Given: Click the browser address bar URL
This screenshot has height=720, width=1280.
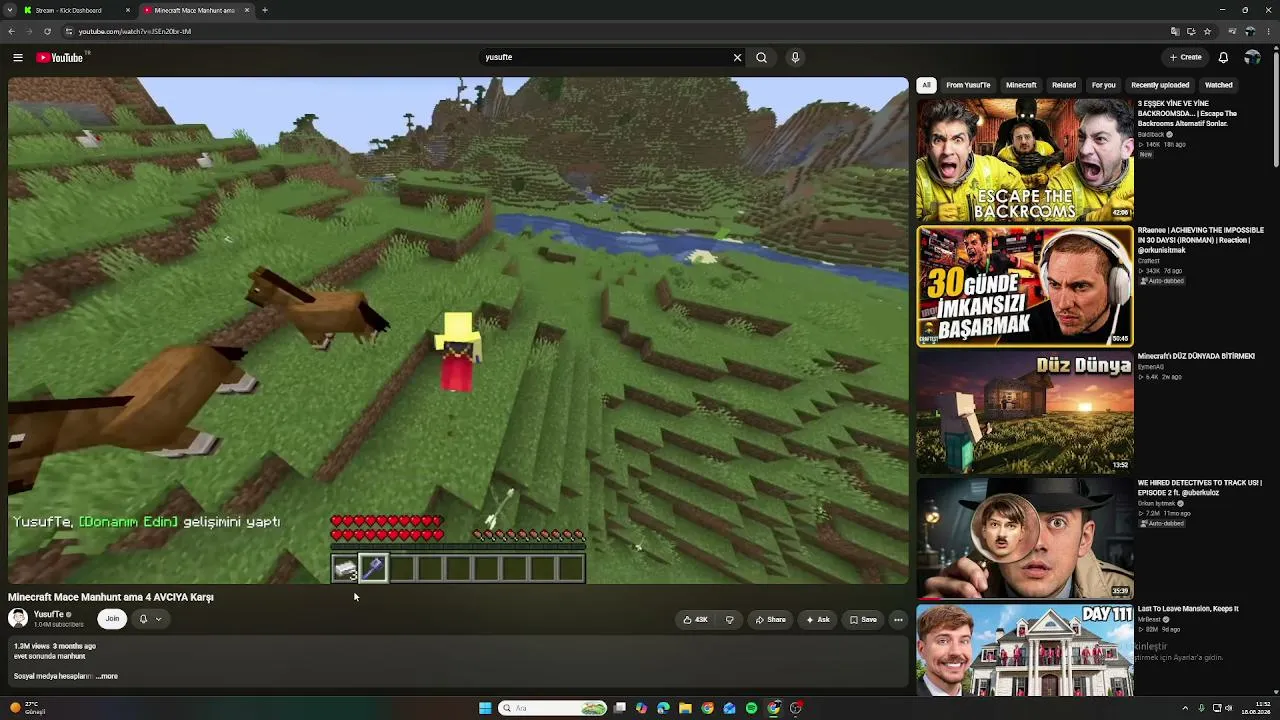Looking at the screenshot, I should click(x=135, y=31).
